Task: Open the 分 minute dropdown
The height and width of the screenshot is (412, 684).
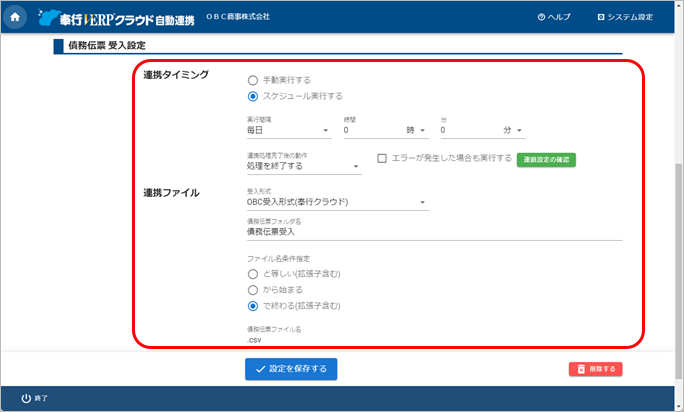Action: pos(482,130)
